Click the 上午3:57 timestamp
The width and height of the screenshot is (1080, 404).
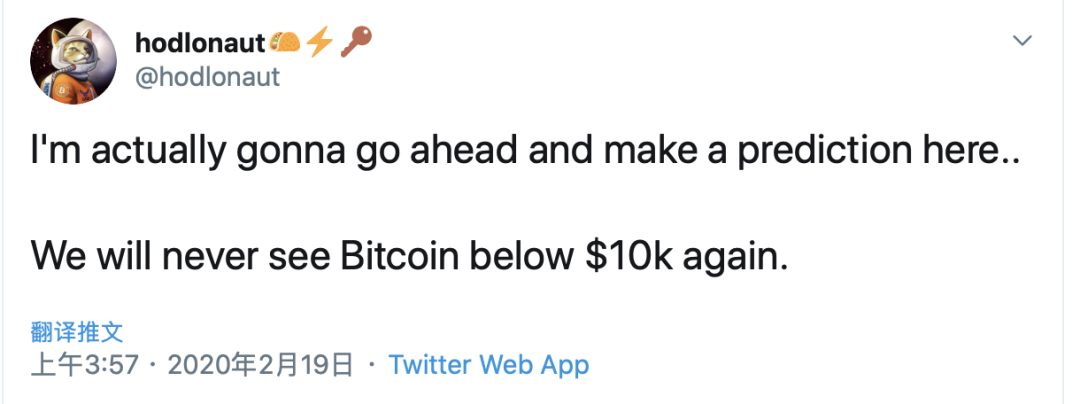point(86,365)
